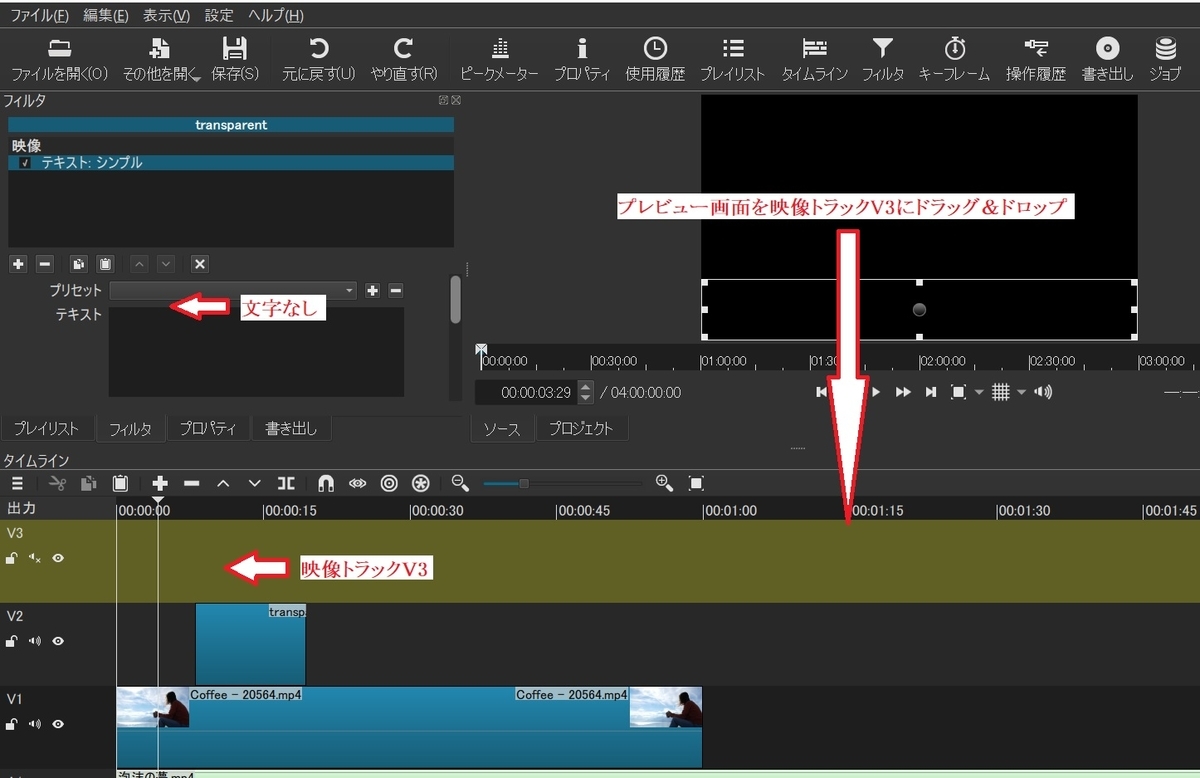Paste filters using the clipboard icon
1200x778 pixels.
pos(104,264)
